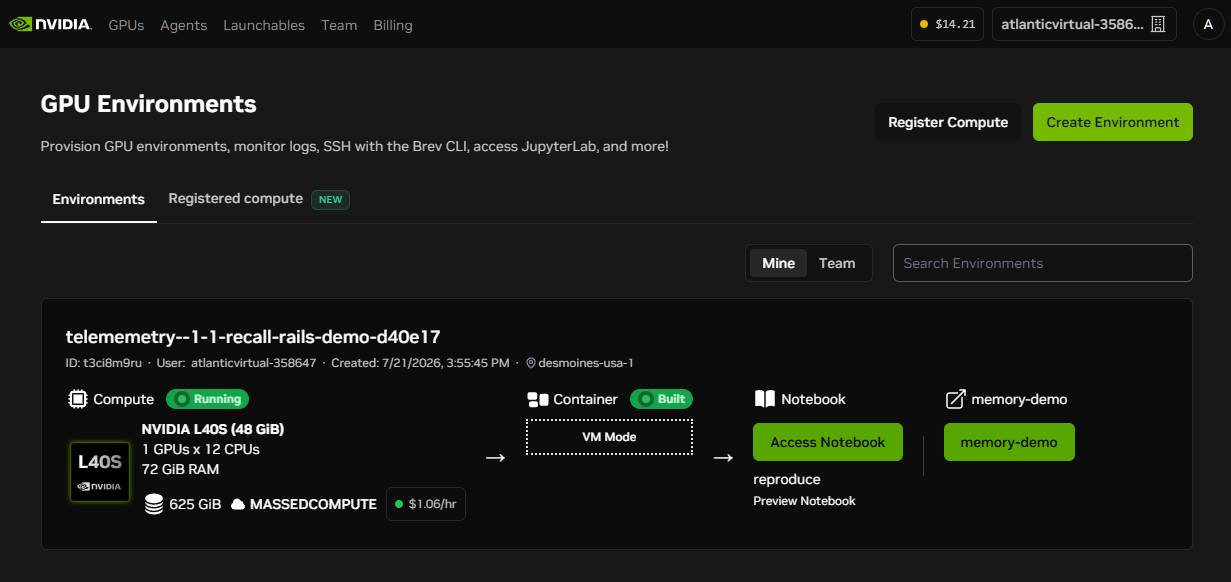Switch to Registered compute tab
1231x582 pixels.
(235, 199)
